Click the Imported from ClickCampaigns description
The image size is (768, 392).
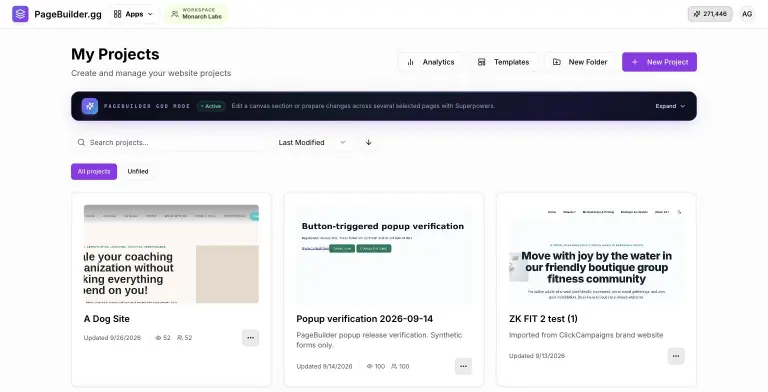pyautogui.click(x=586, y=335)
